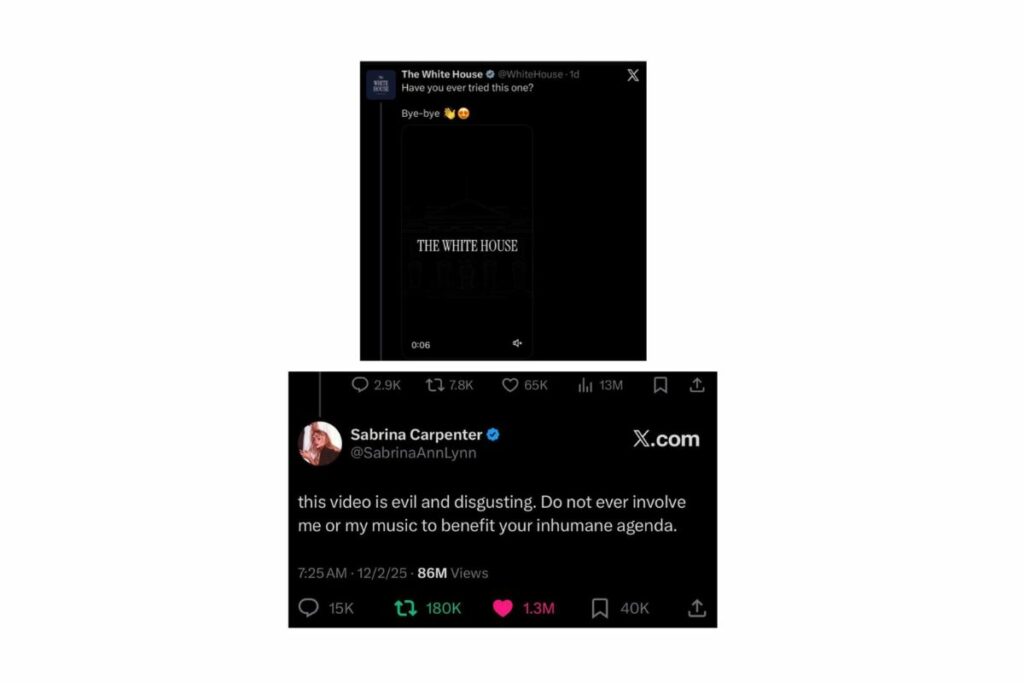Click the 86M Views count

[x=453, y=573]
